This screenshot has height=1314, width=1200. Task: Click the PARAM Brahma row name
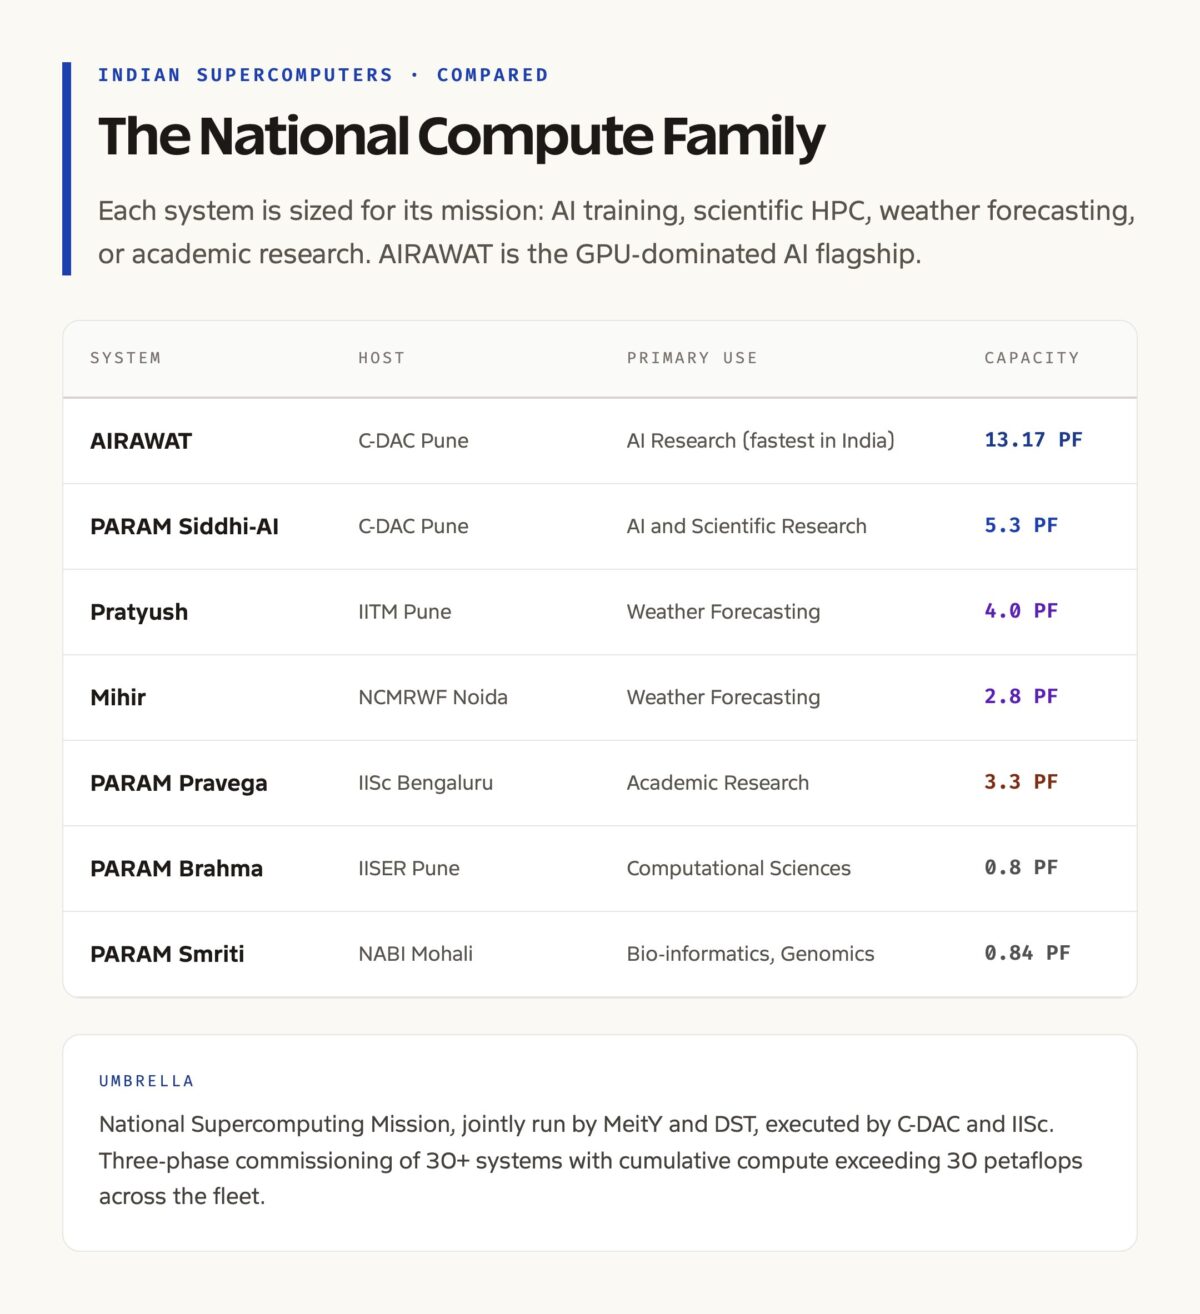pyautogui.click(x=176, y=869)
